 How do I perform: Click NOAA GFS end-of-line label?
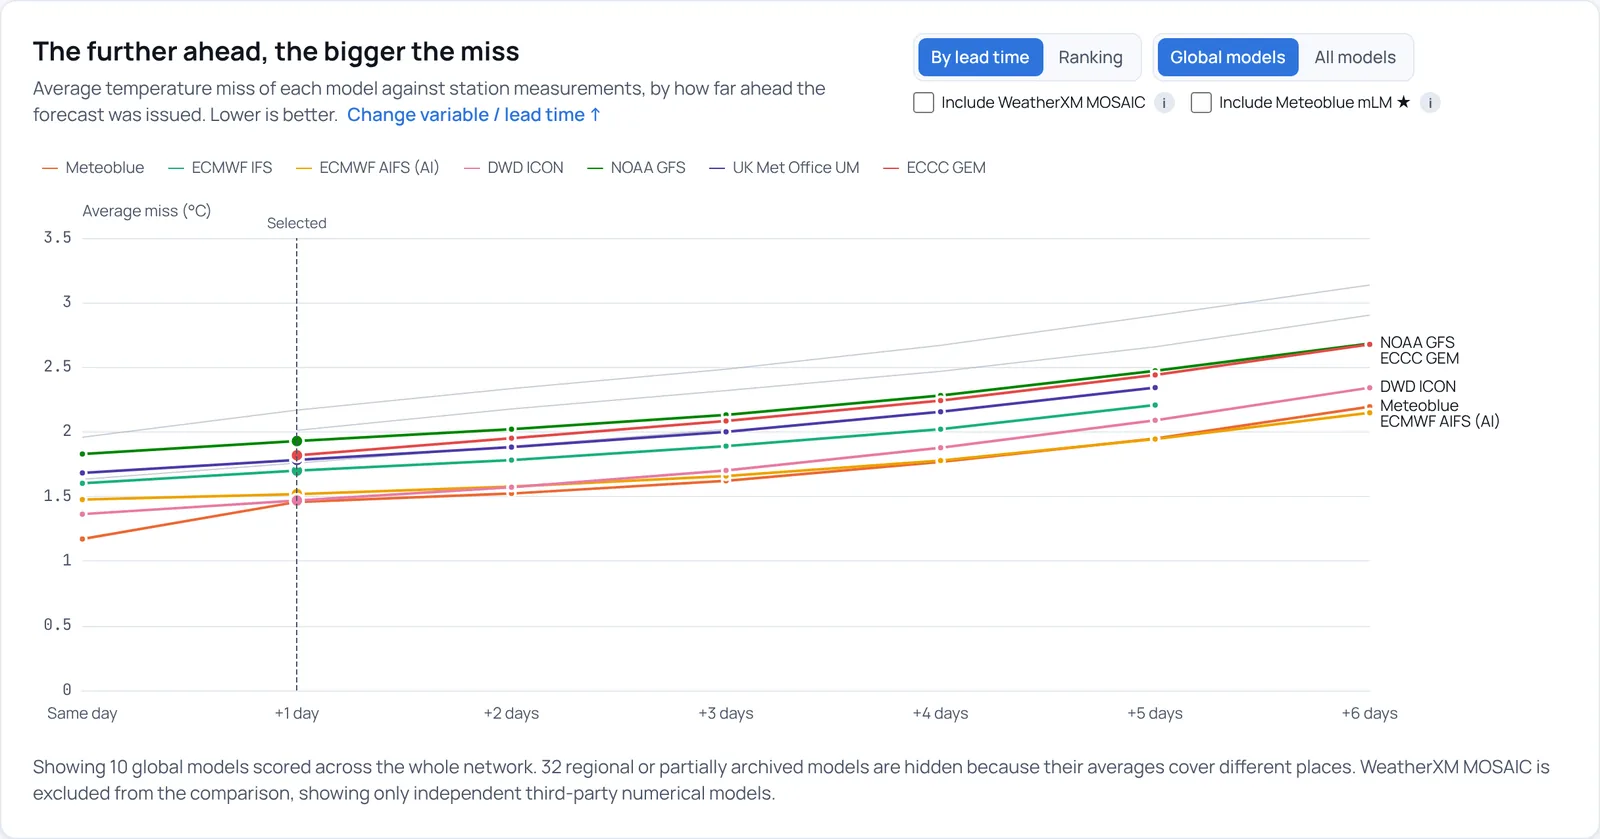click(1417, 343)
